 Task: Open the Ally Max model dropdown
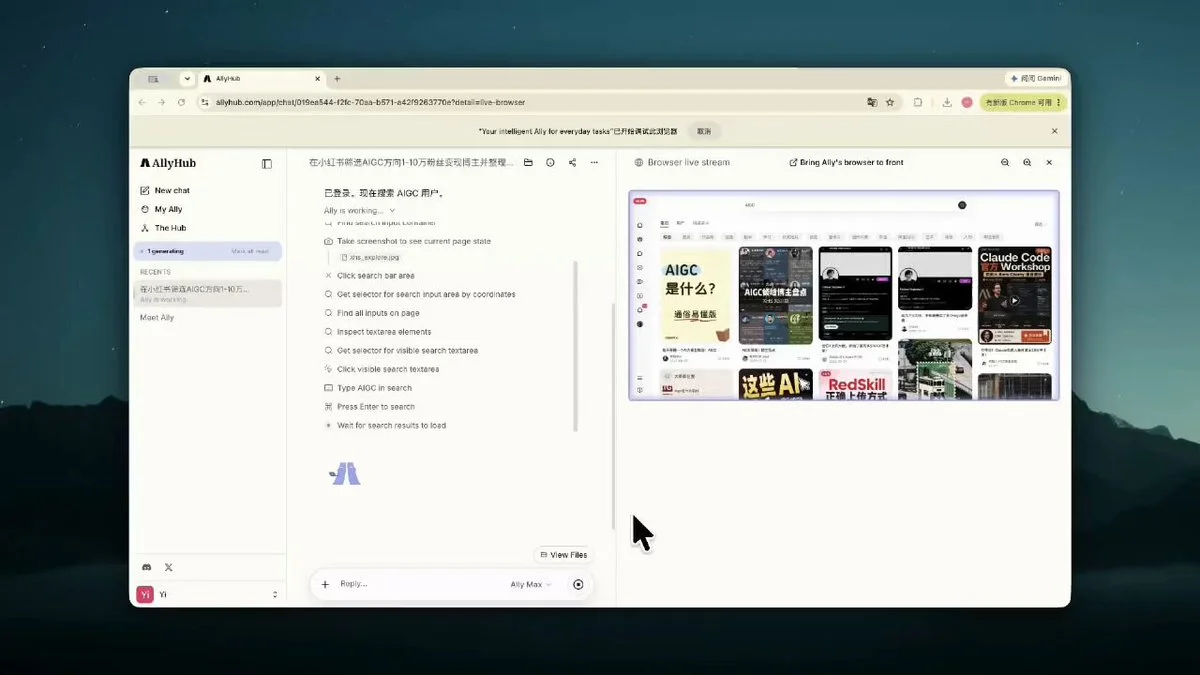pyautogui.click(x=531, y=584)
